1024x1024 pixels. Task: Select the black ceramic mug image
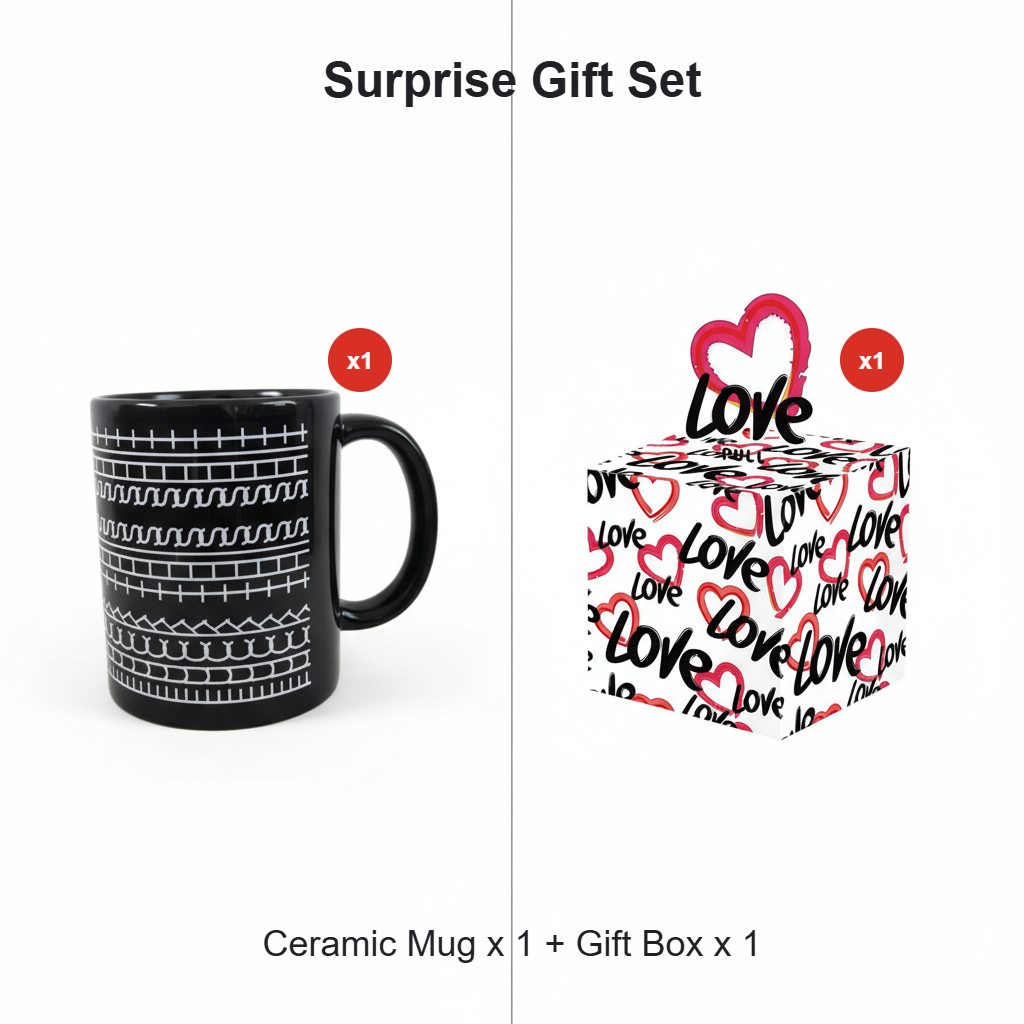click(x=263, y=559)
